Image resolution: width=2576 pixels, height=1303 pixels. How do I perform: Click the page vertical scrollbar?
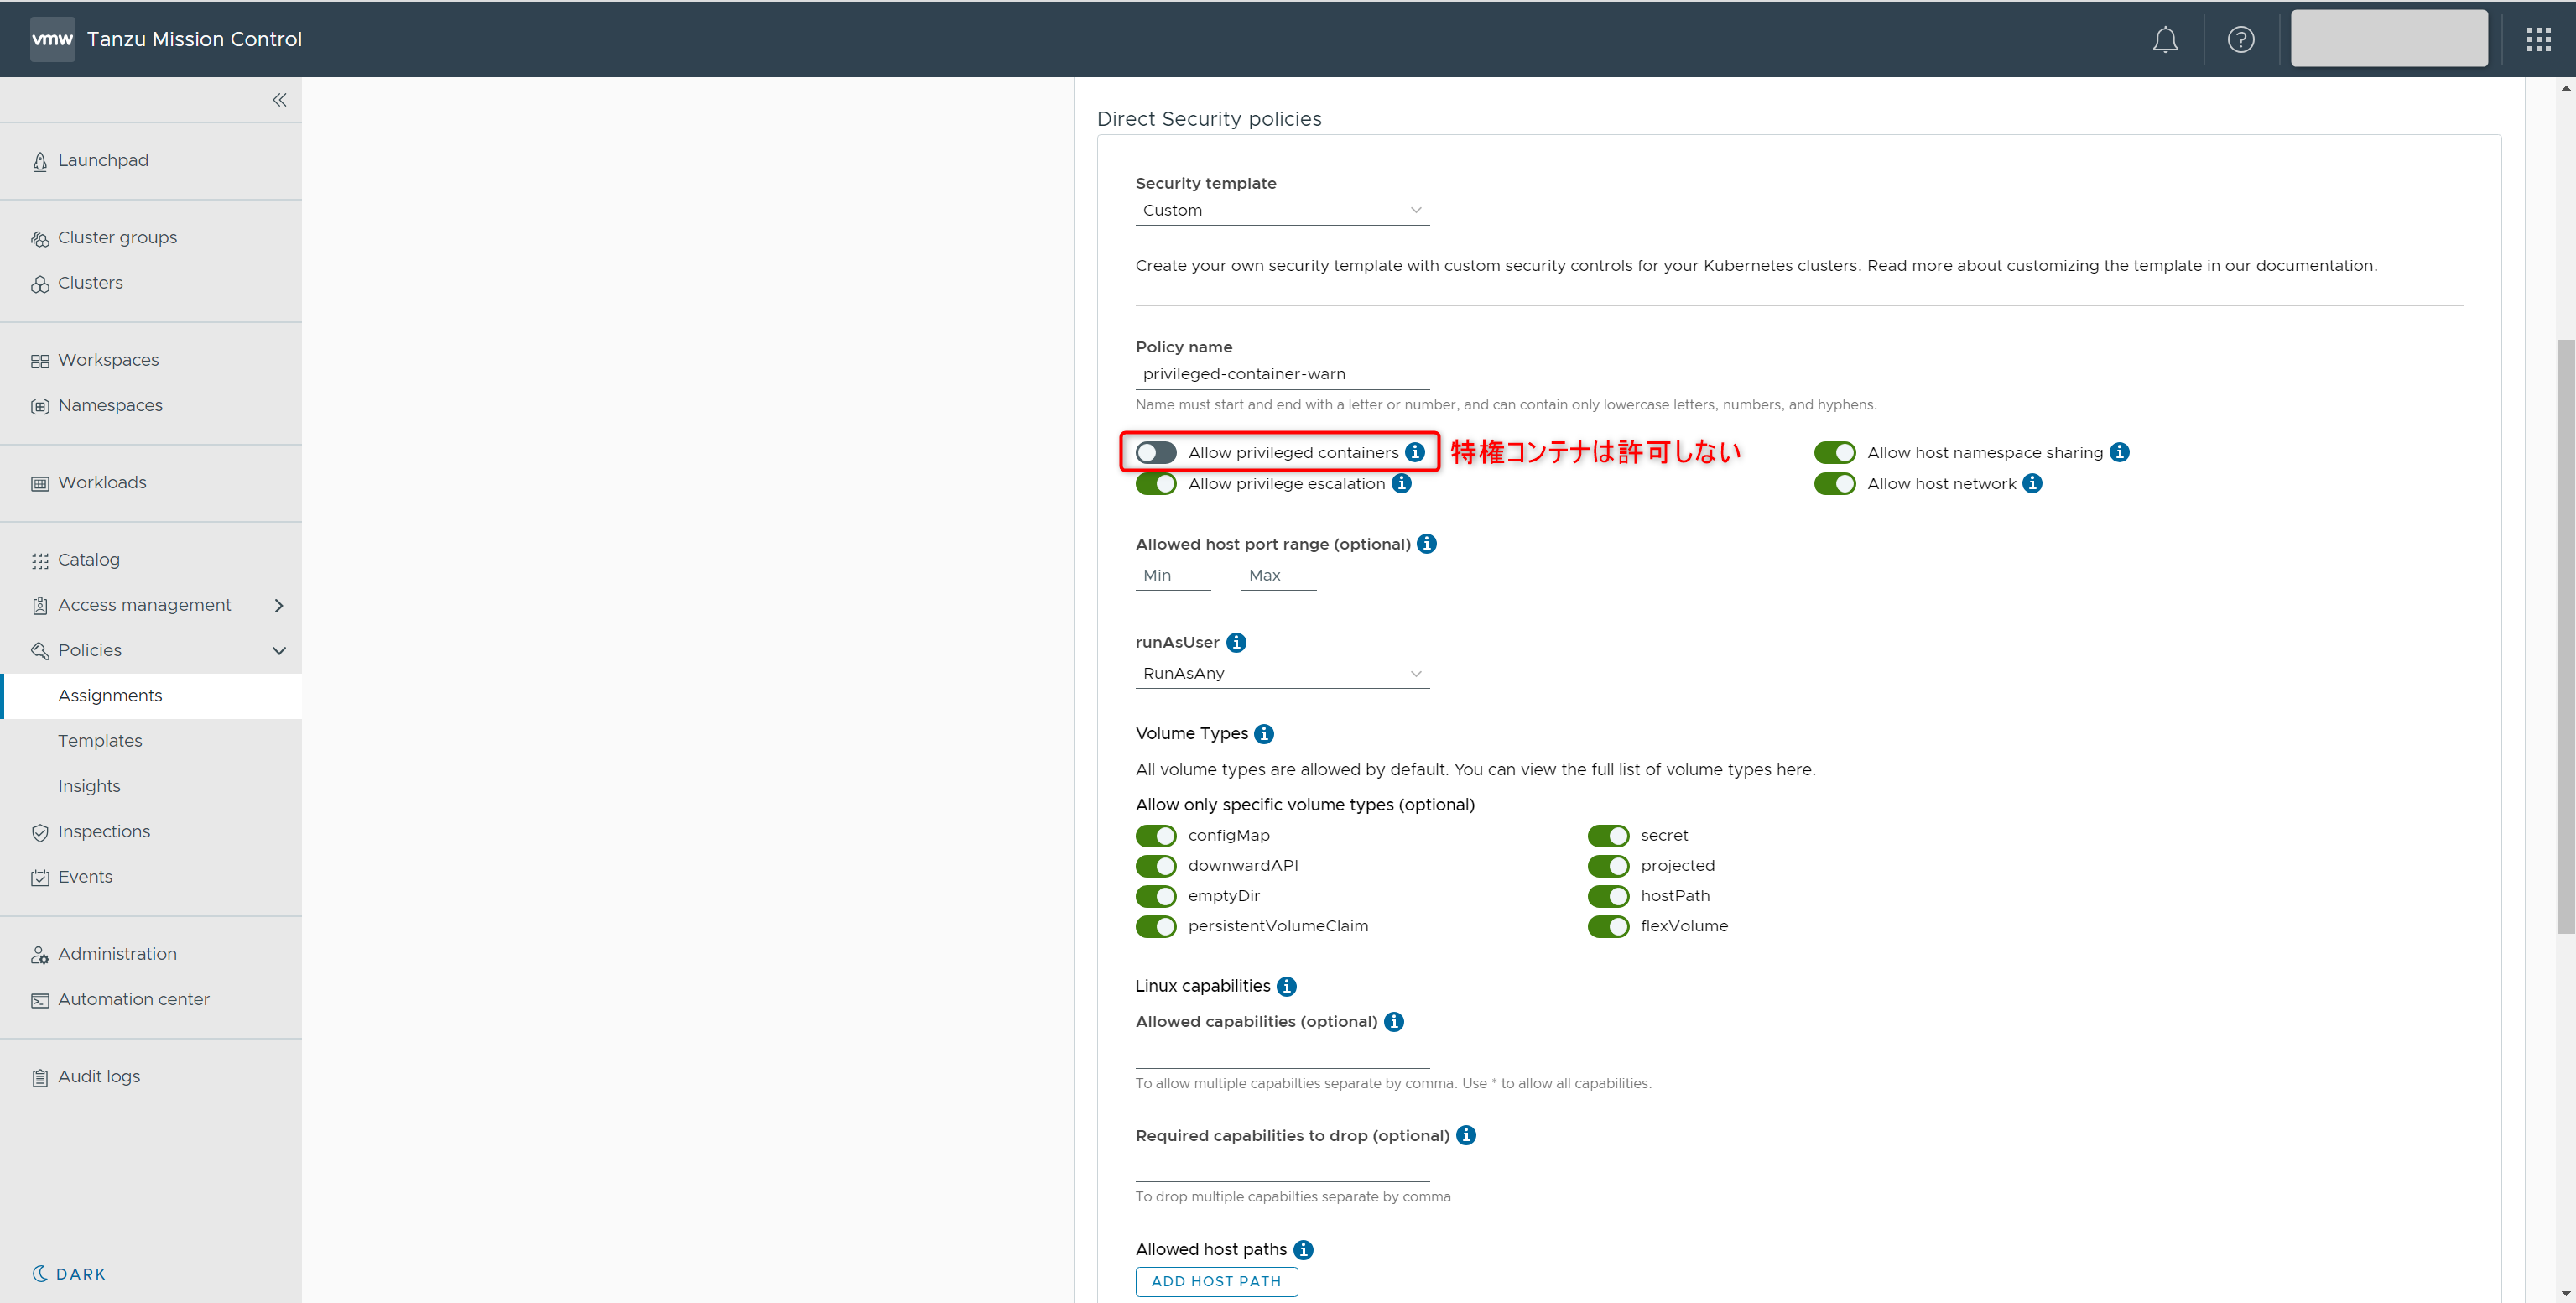click(x=2565, y=636)
